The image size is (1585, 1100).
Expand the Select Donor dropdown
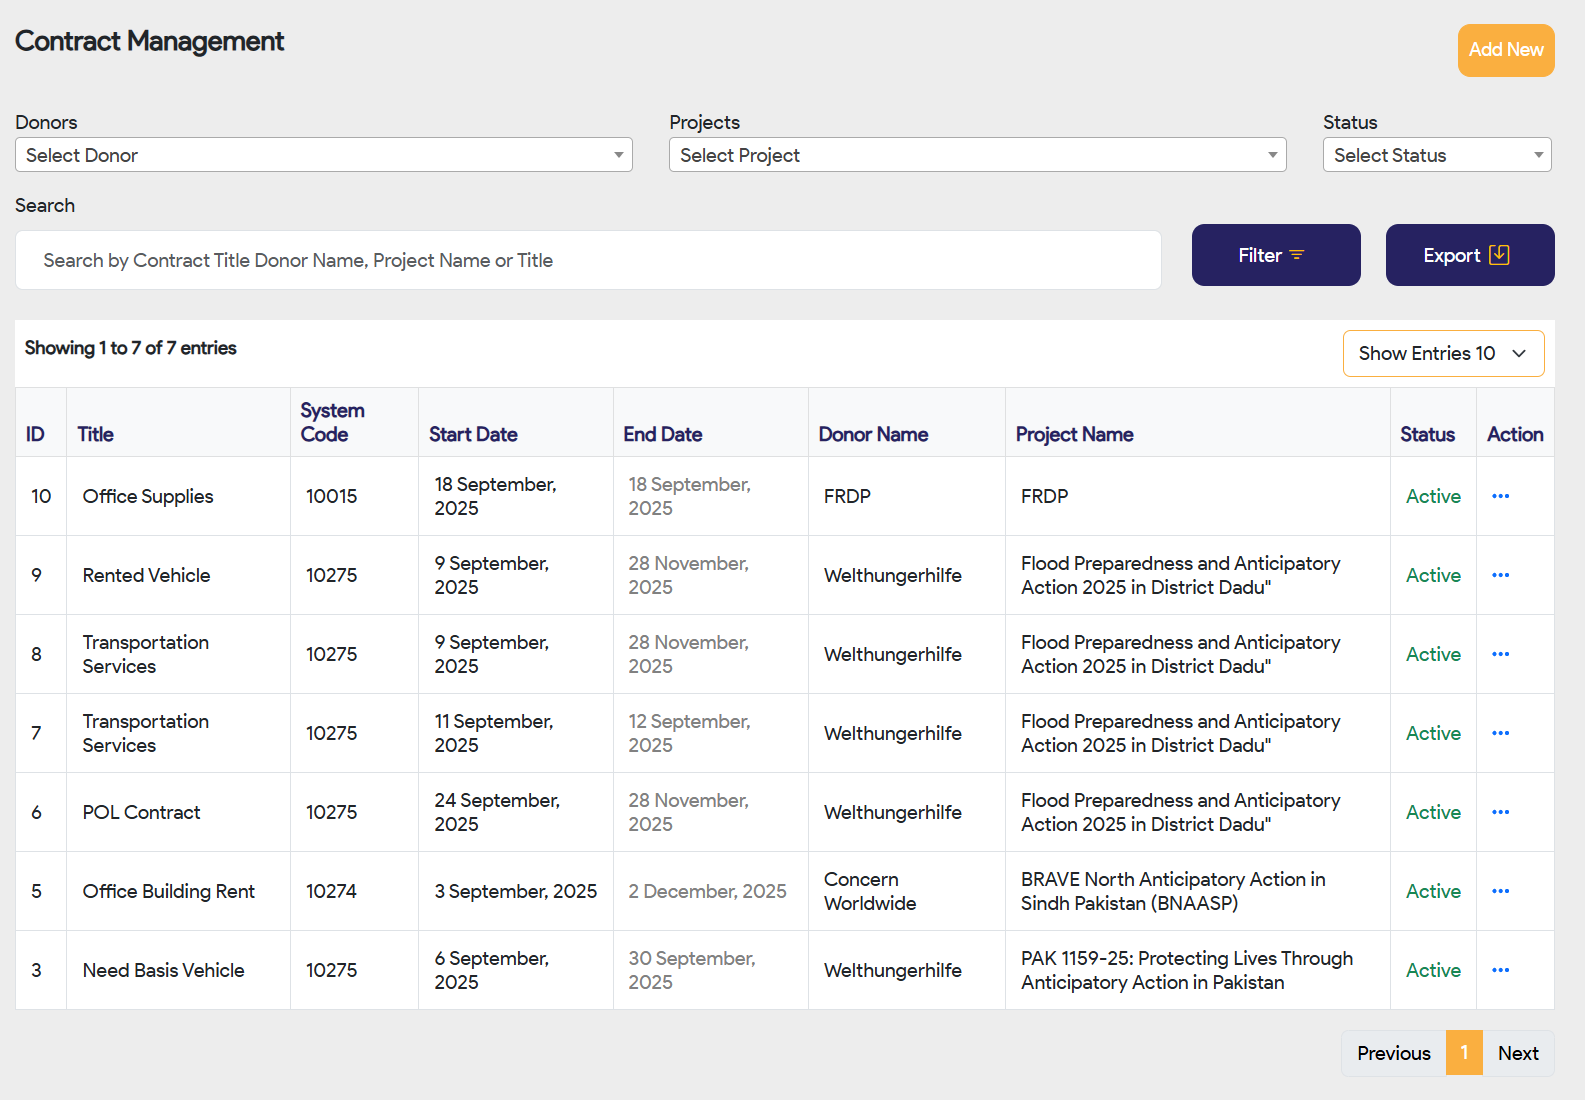[x=323, y=155]
